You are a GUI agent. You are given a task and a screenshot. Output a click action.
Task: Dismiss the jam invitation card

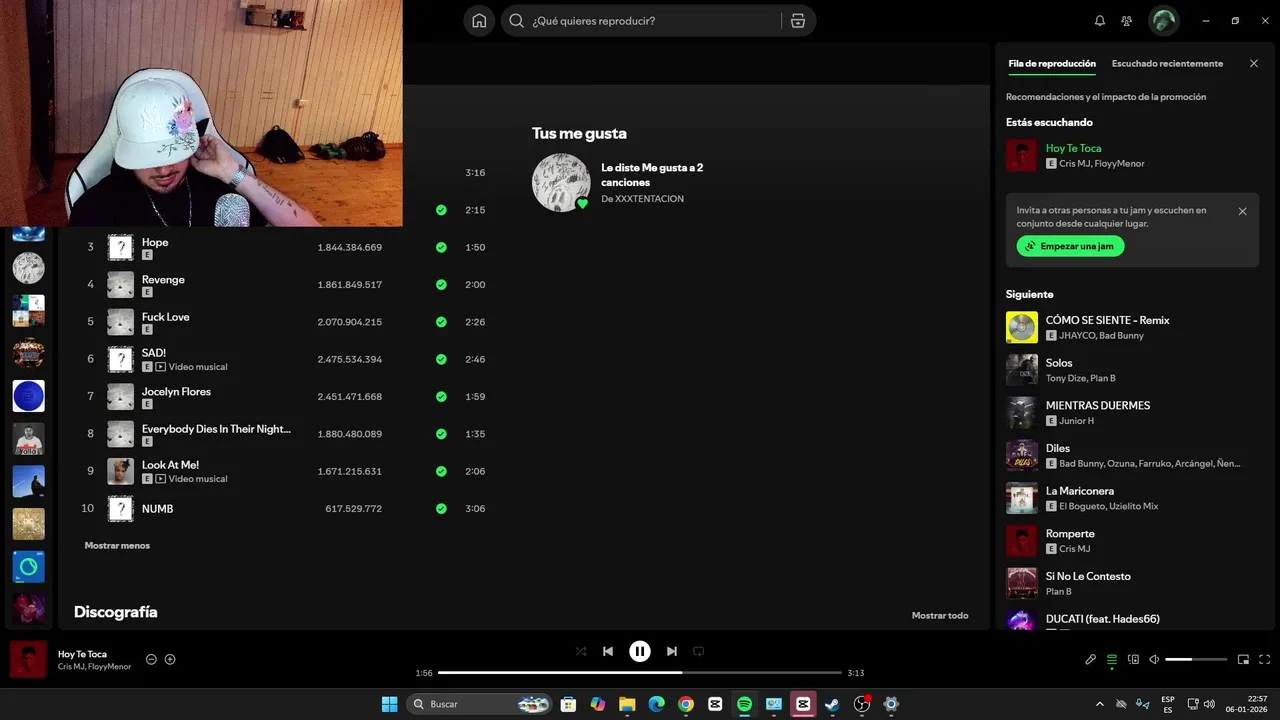click(1242, 211)
